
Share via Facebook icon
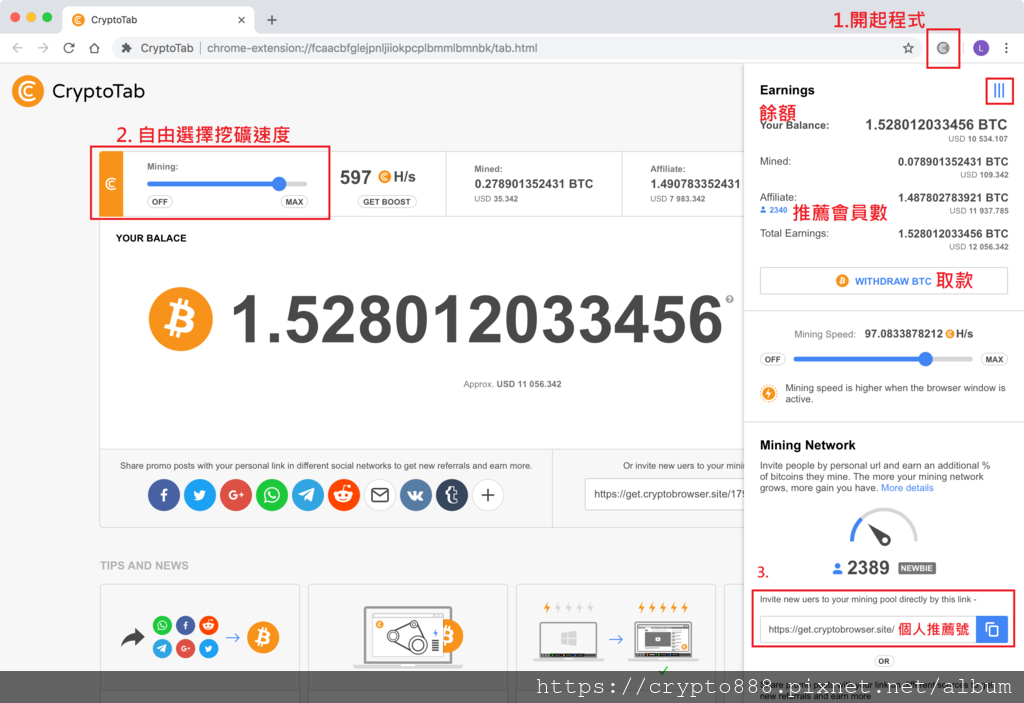(x=164, y=495)
